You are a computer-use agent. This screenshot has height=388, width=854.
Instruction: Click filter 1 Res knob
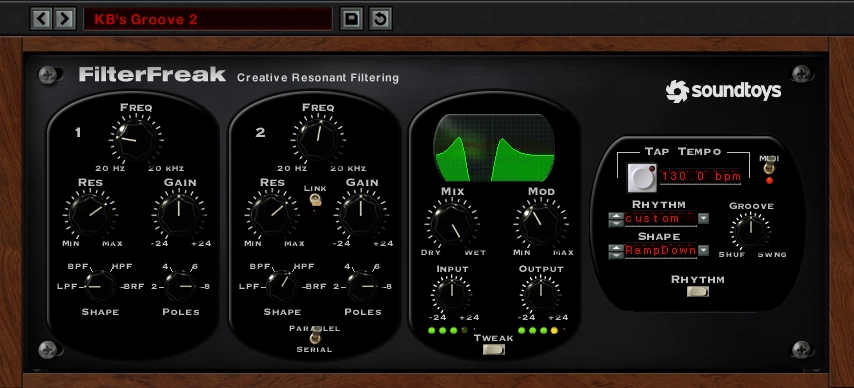89,214
